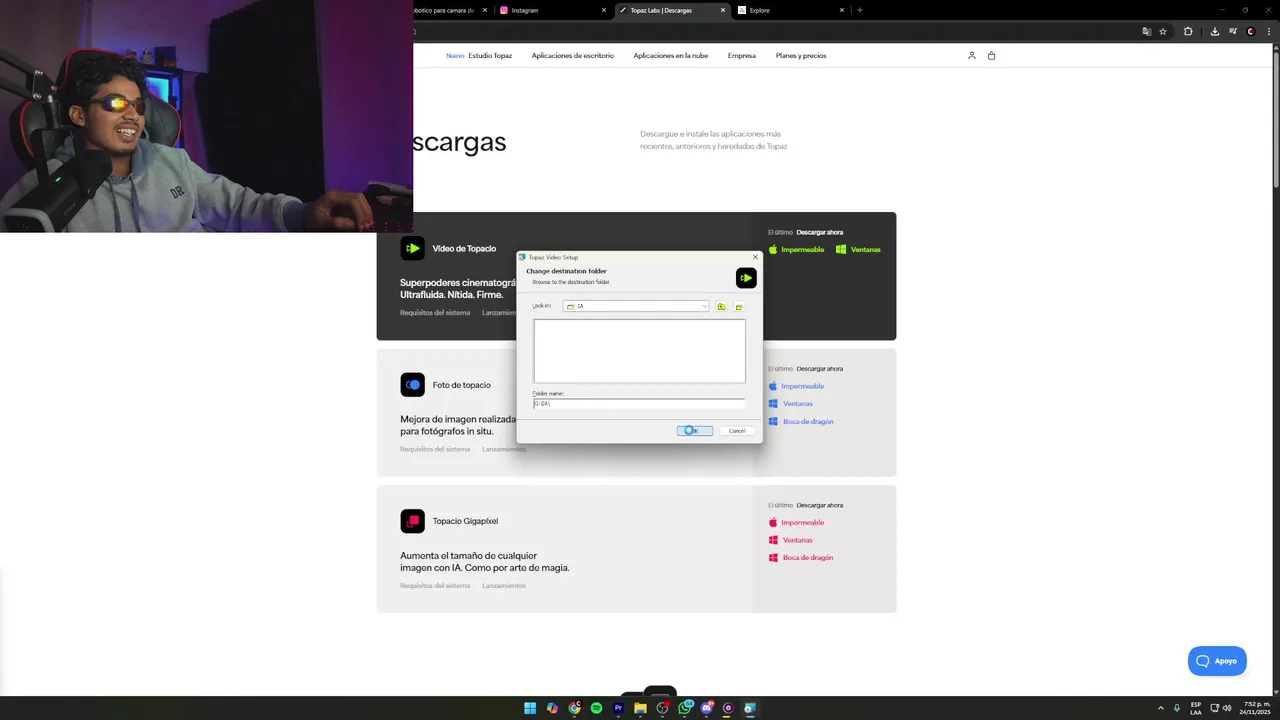The width and height of the screenshot is (1280, 720).
Task: Open Empresa menu item
Action: pyautogui.click(x=742, y=55)
